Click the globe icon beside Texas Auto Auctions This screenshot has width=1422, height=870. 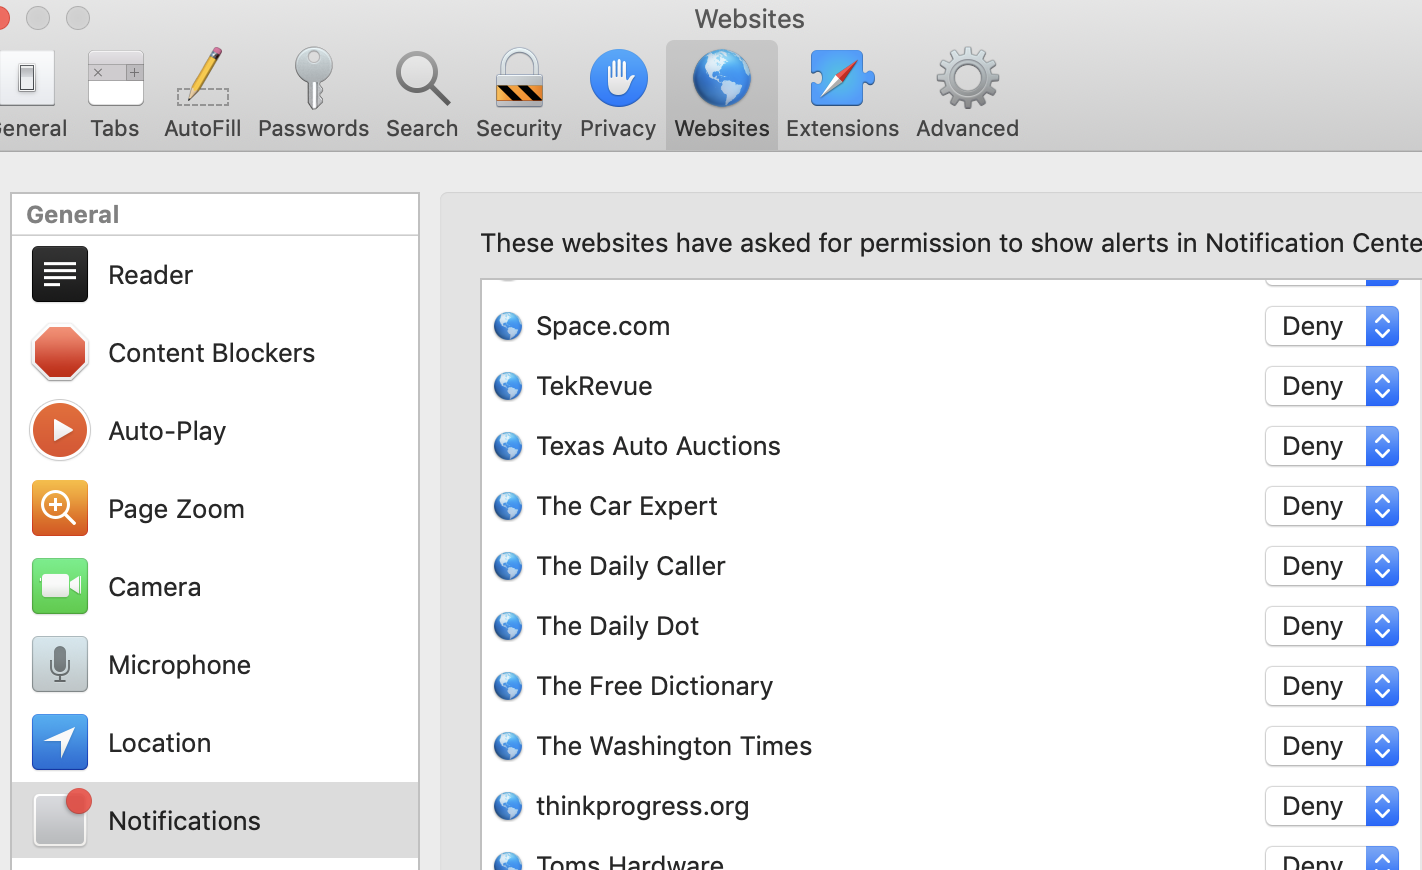pos(508,446)
